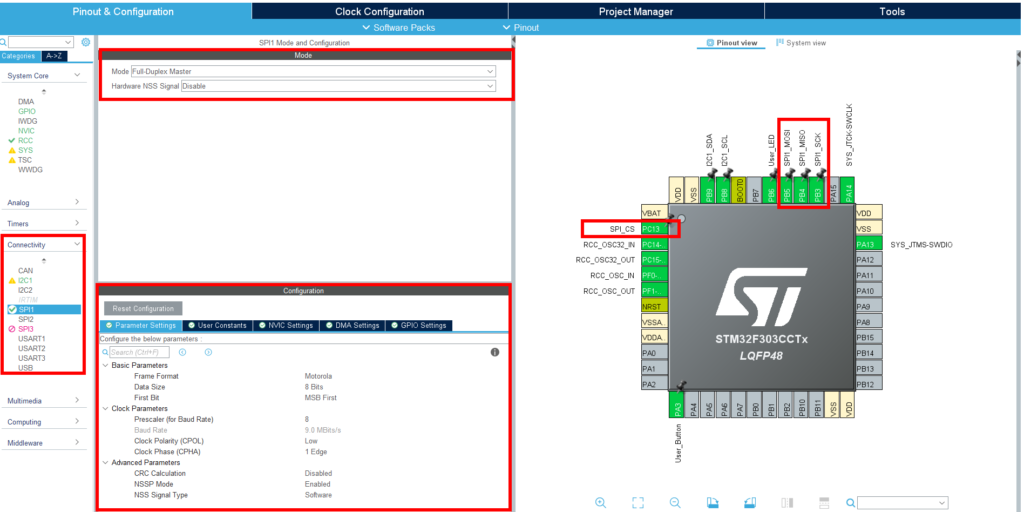Image resolution: width=1024 pixels, height=512 pixels.
Task: Open the DMA Settings tab
Action: (353, 325)
